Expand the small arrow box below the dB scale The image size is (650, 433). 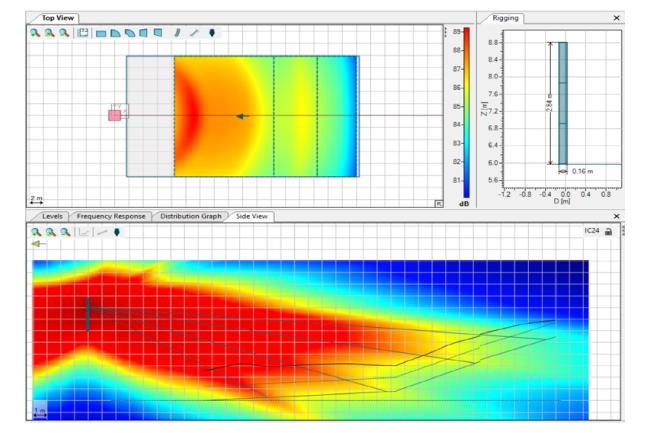(x=438, y=203)
